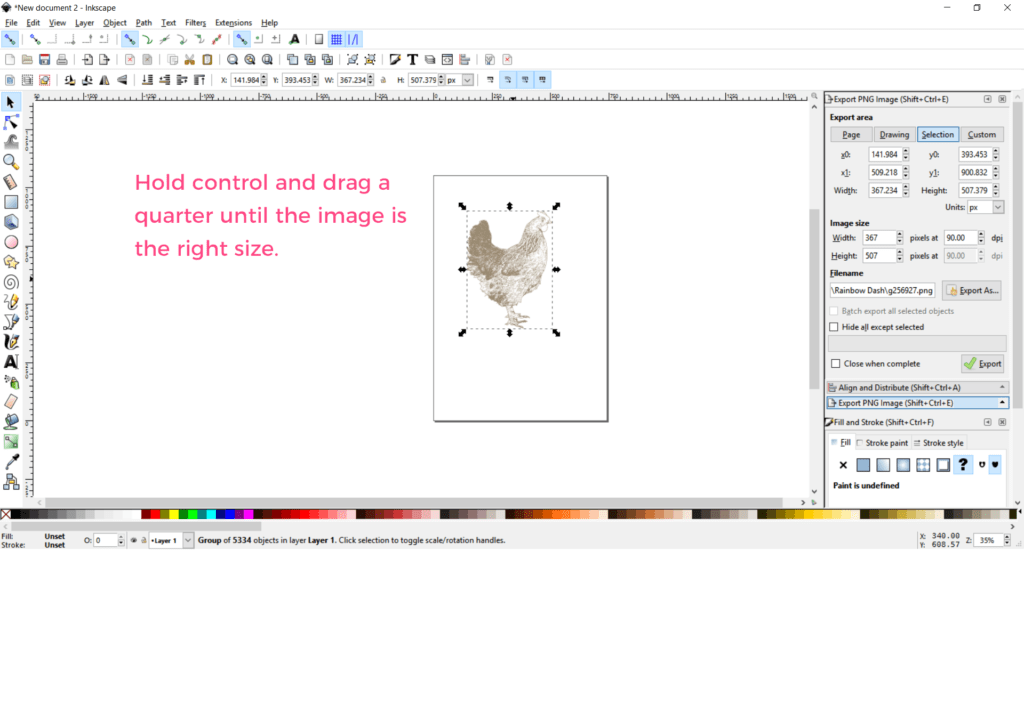Step Export area x0 spinner

pos(906,154)
